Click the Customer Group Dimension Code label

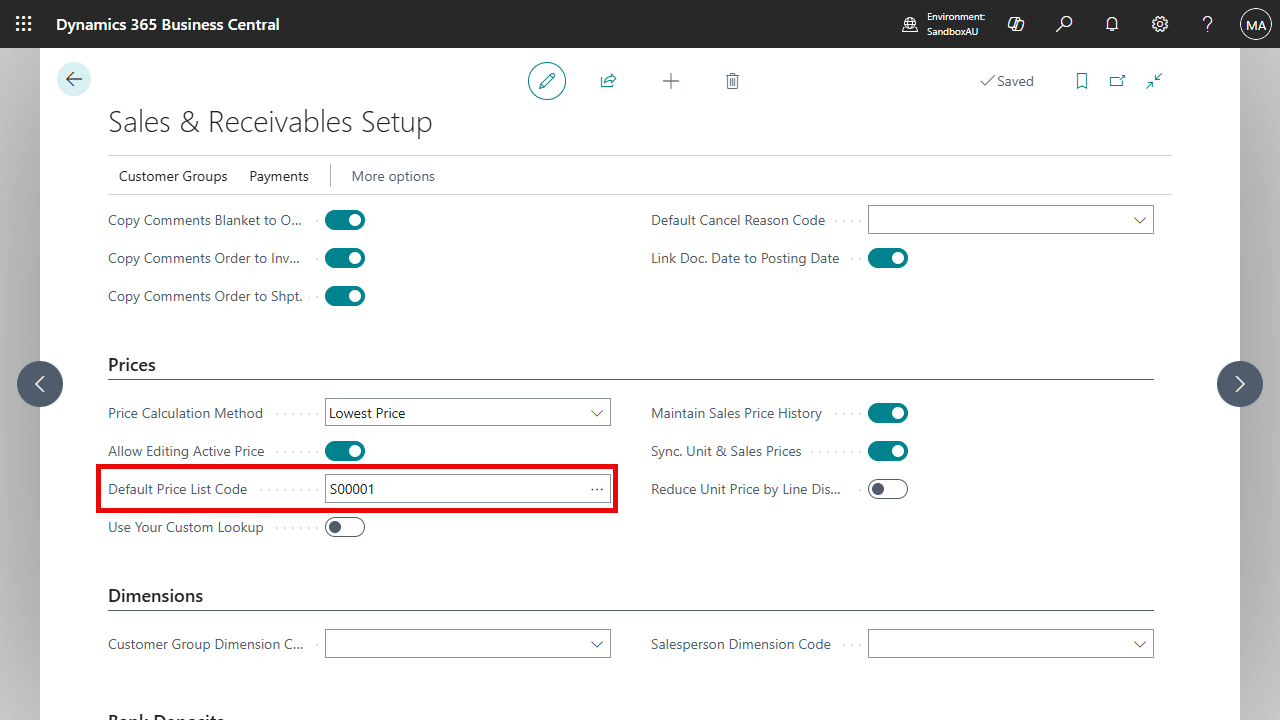206,644
